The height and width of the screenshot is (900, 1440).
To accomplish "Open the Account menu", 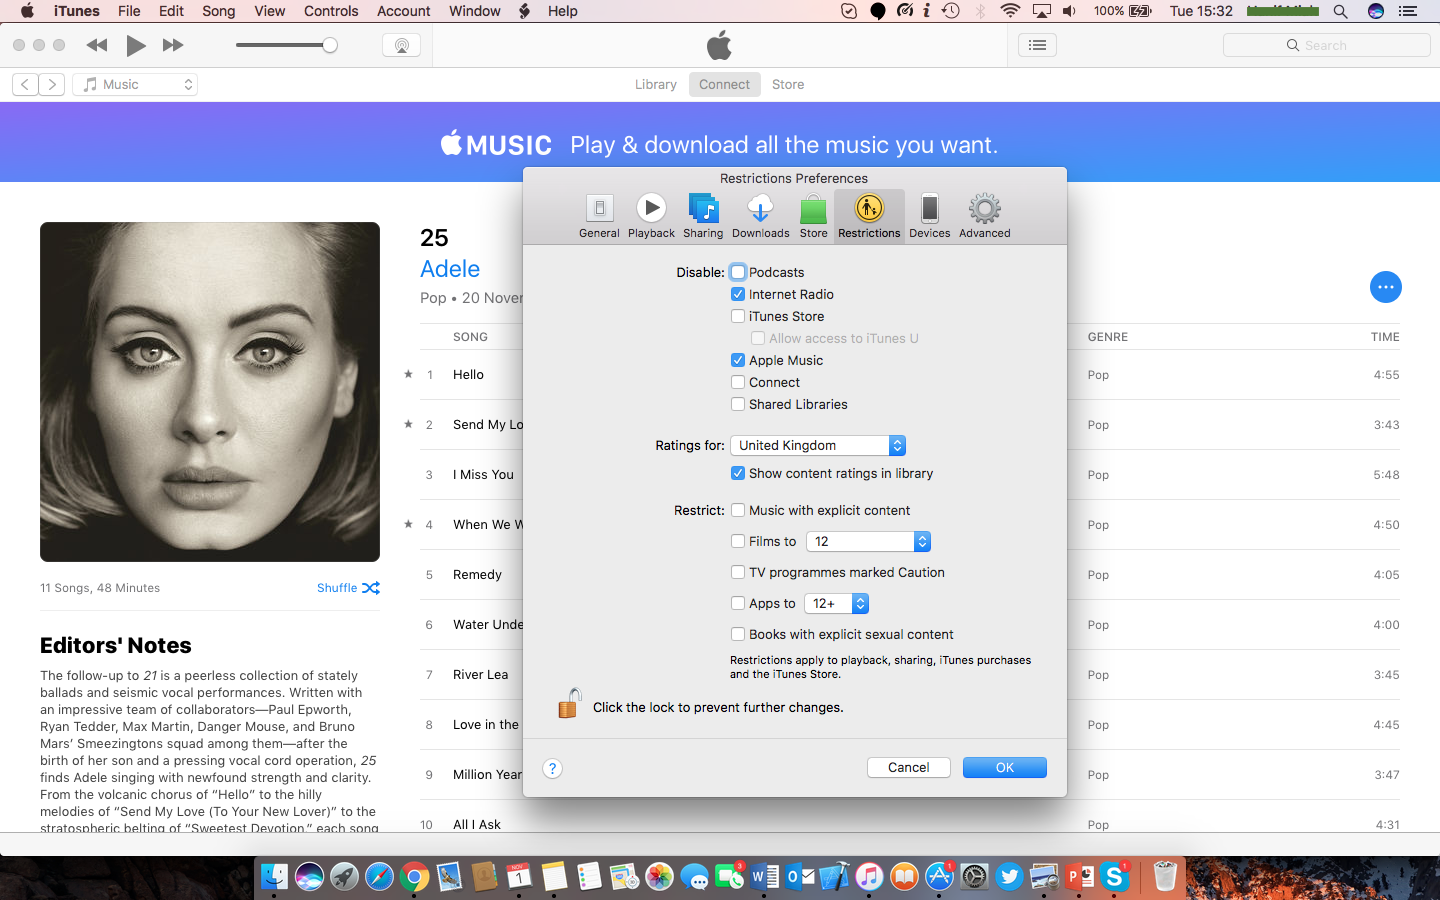I will [x=403, y=11].
